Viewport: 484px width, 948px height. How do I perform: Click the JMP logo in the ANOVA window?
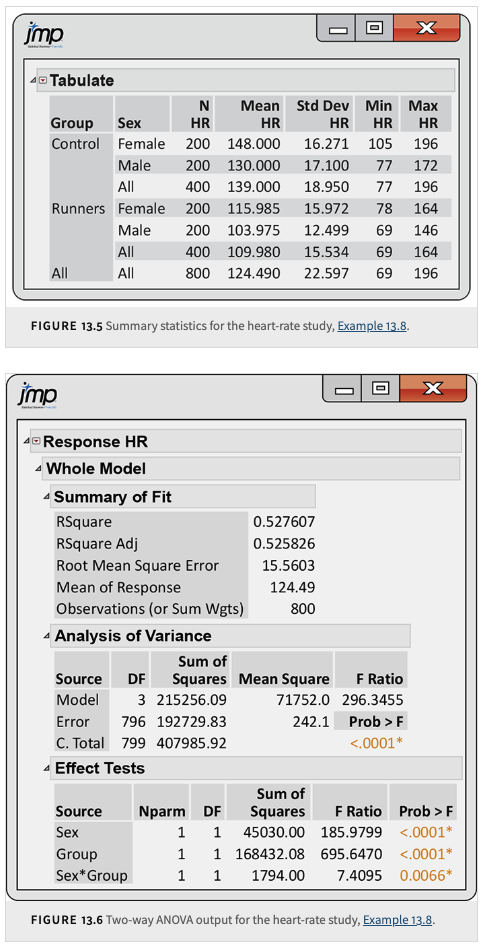click(x=40, y=394)
